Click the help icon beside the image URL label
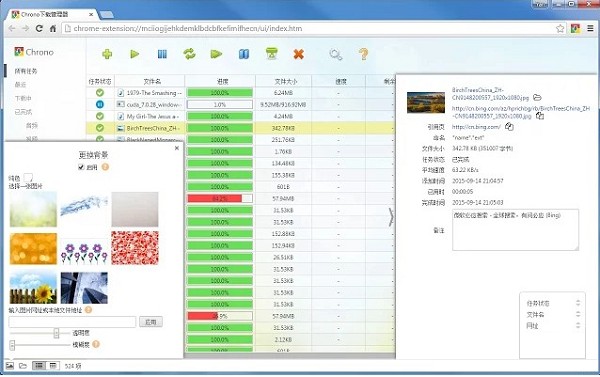The image size is (600, 377). pos(88,310)
